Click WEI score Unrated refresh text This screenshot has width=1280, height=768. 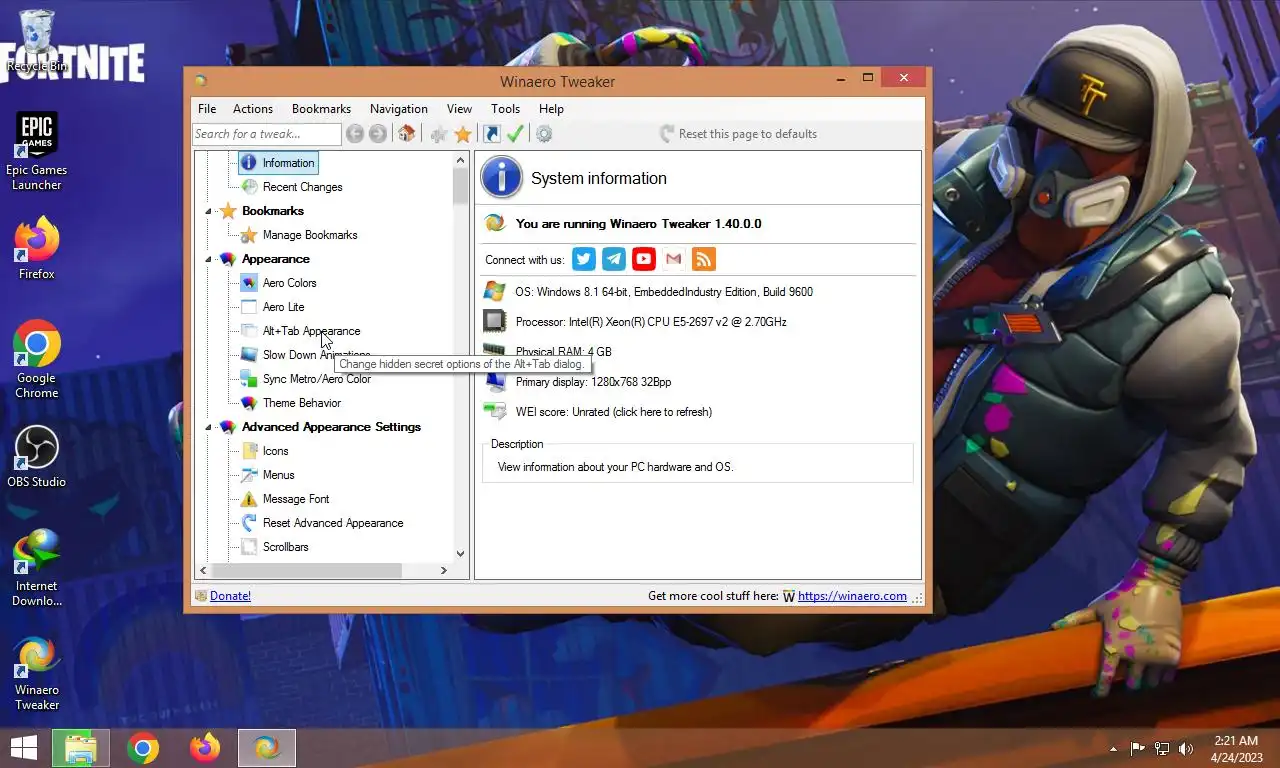[614, 412]
